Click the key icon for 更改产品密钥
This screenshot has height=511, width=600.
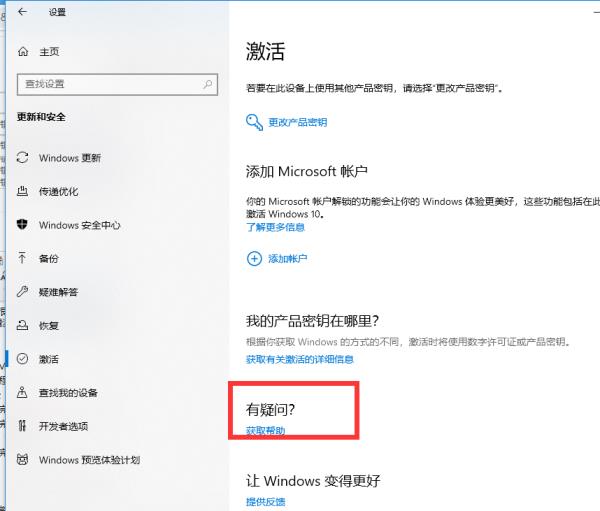(x=254, y=122)
